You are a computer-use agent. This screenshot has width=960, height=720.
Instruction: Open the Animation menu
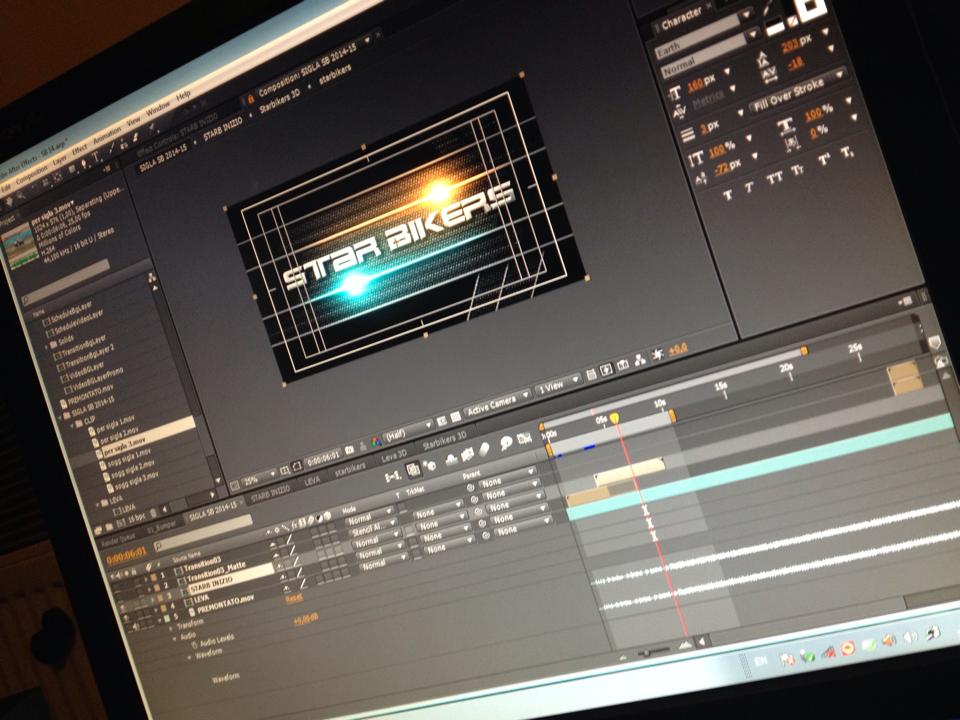click(x=107, y=136)
